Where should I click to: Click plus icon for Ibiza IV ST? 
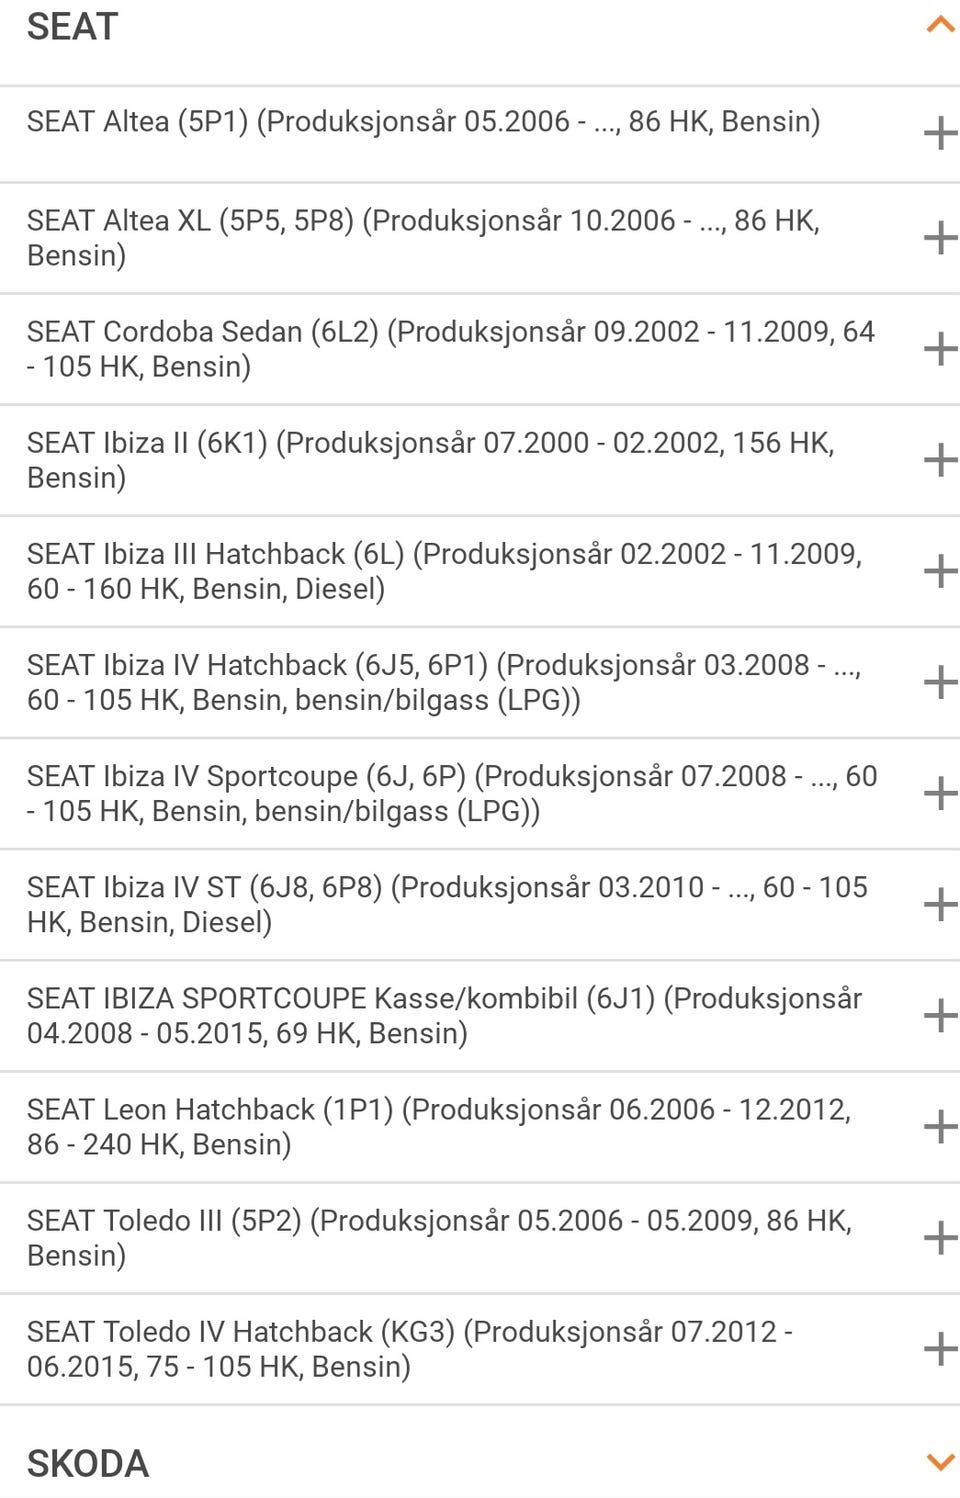click(939, 904)
